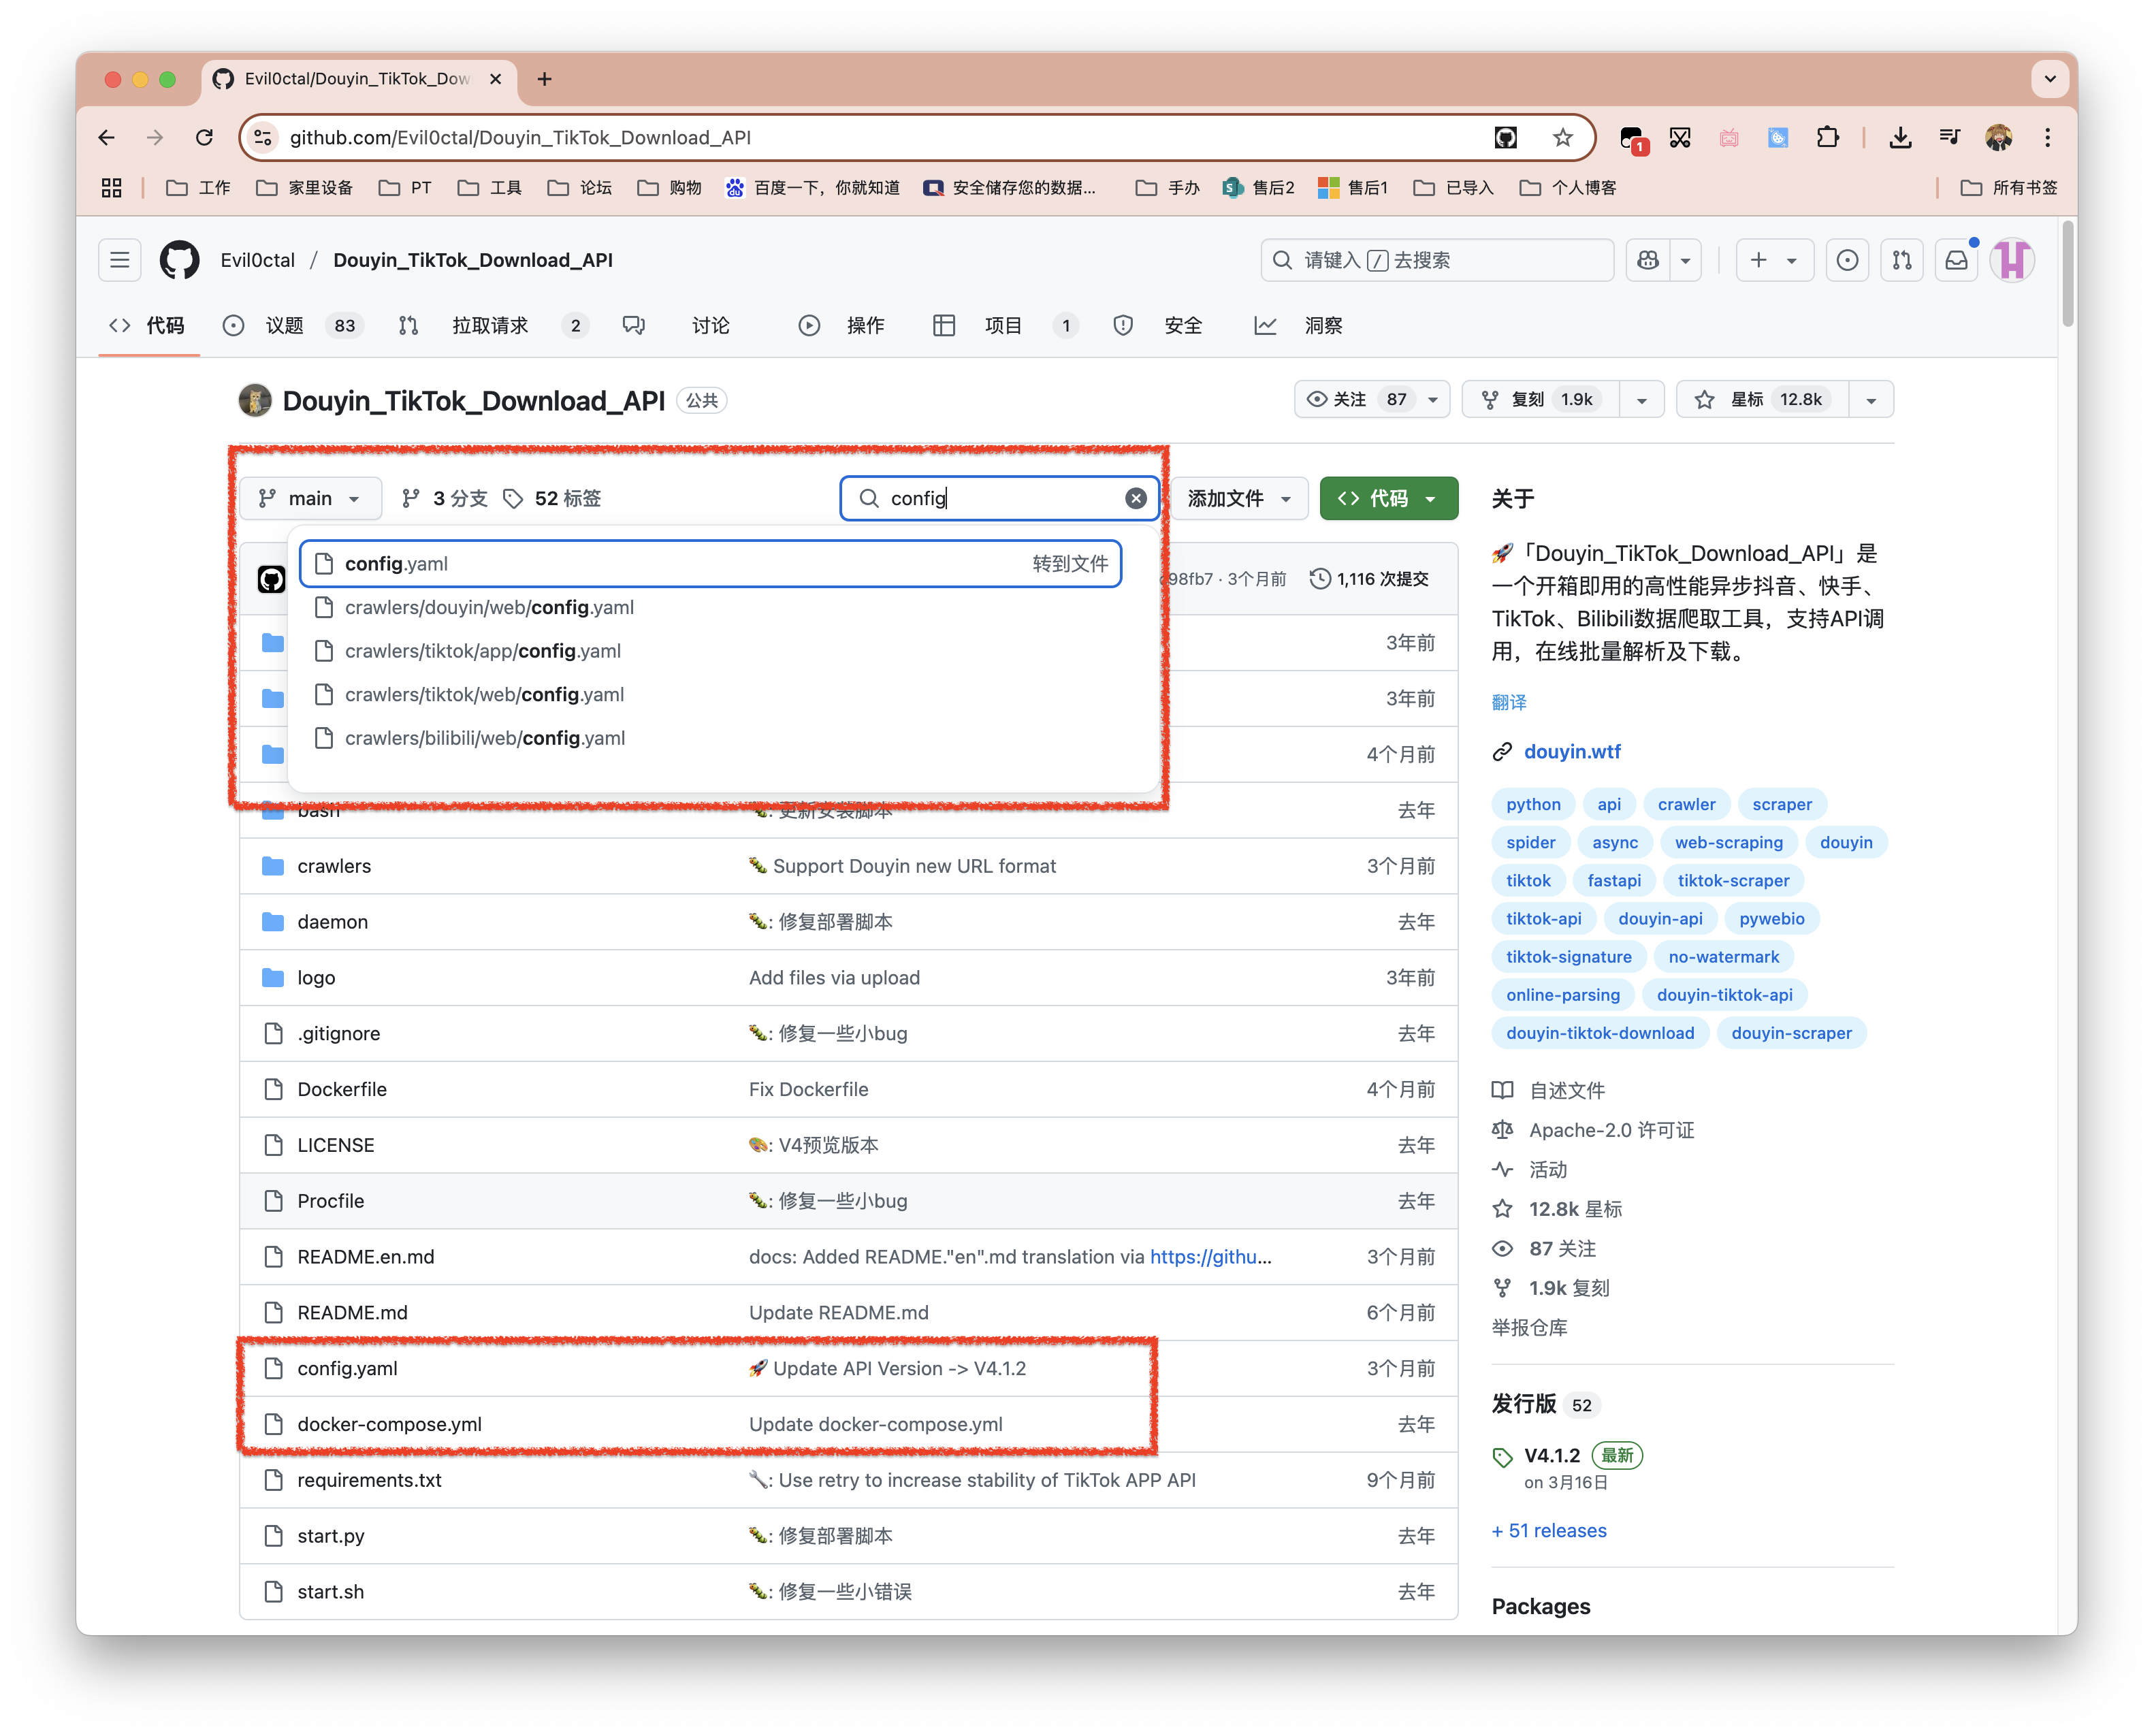This screenshot has width=2154, height=1736.
Task: Switch to the 拉取请求 tab
Action: 494,325
